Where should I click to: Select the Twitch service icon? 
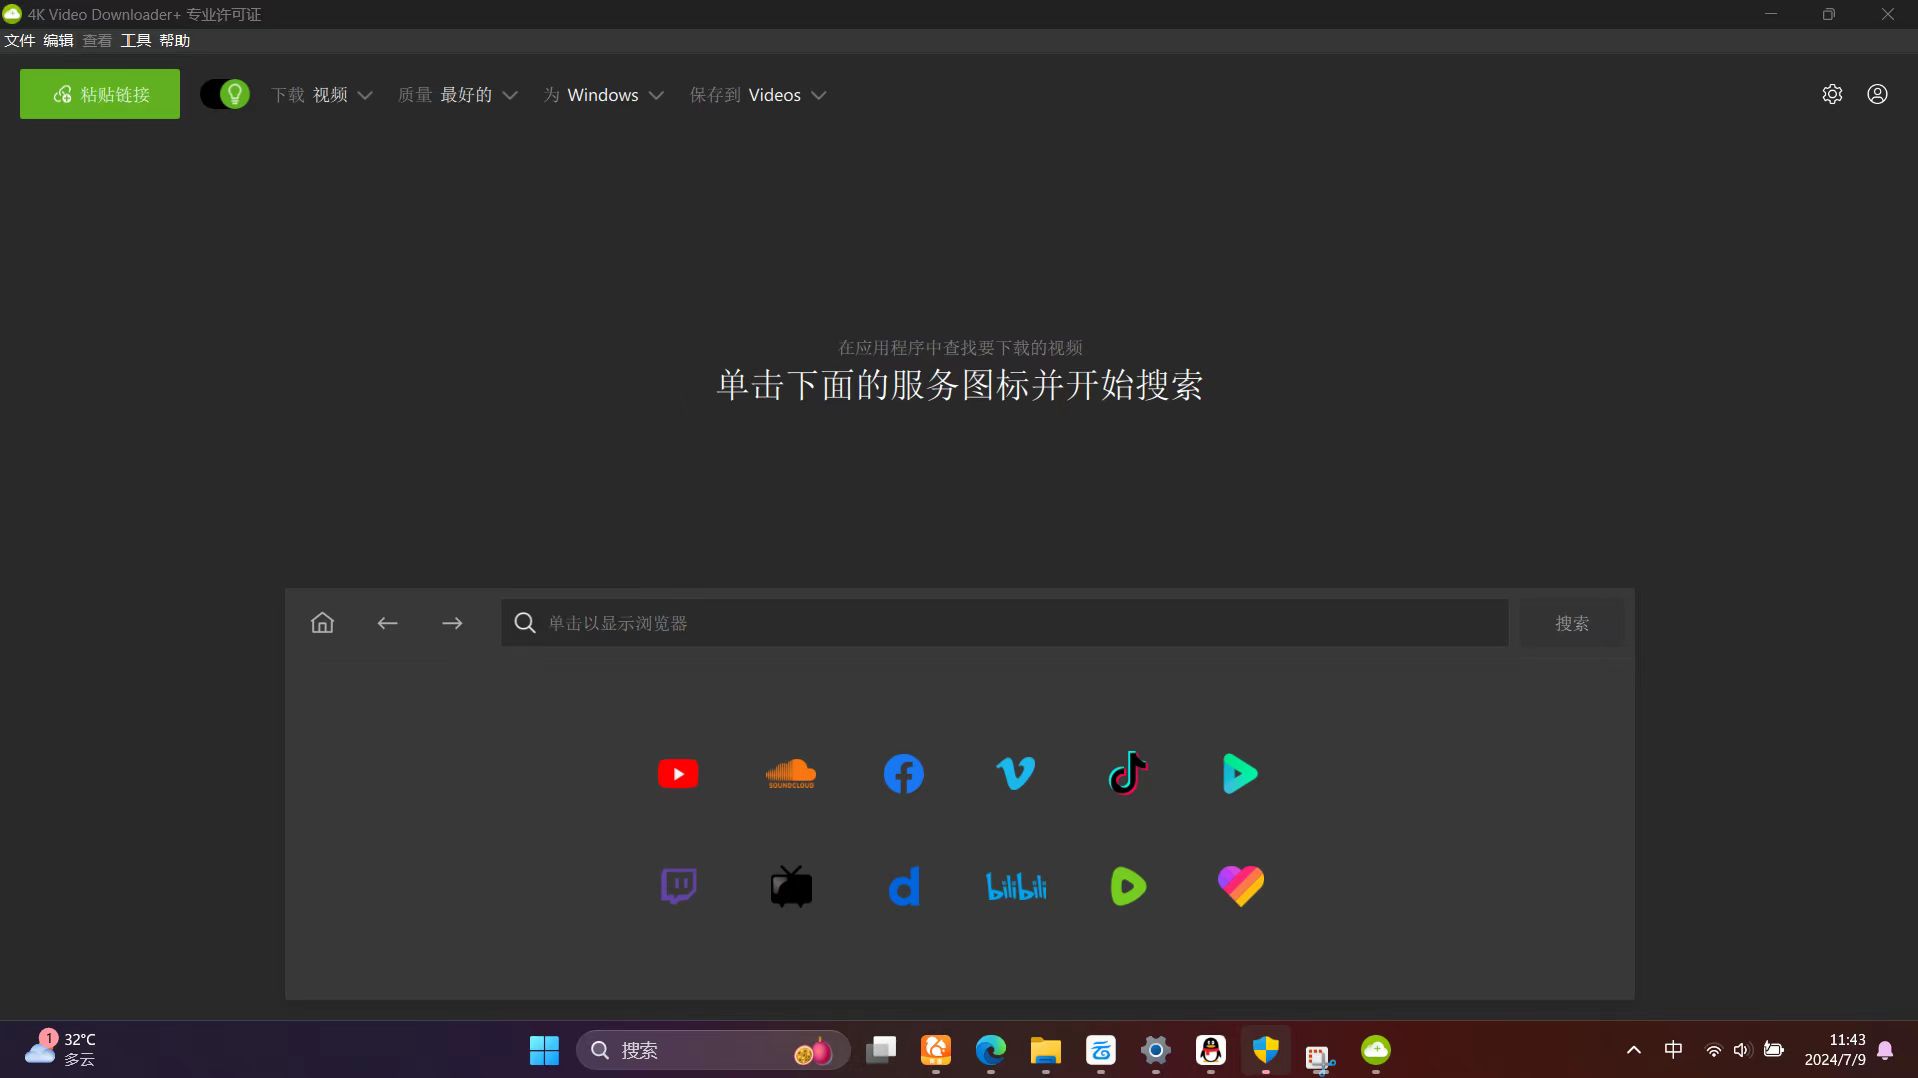click(678, 885)
